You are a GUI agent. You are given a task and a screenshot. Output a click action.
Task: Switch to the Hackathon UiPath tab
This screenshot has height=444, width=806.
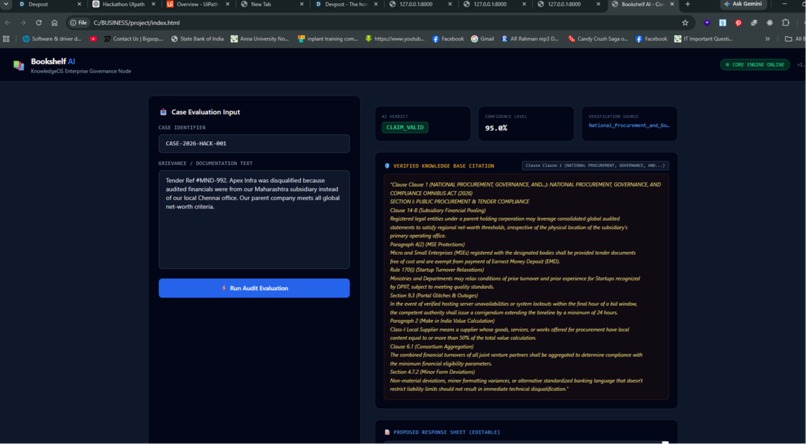(123, 4)
